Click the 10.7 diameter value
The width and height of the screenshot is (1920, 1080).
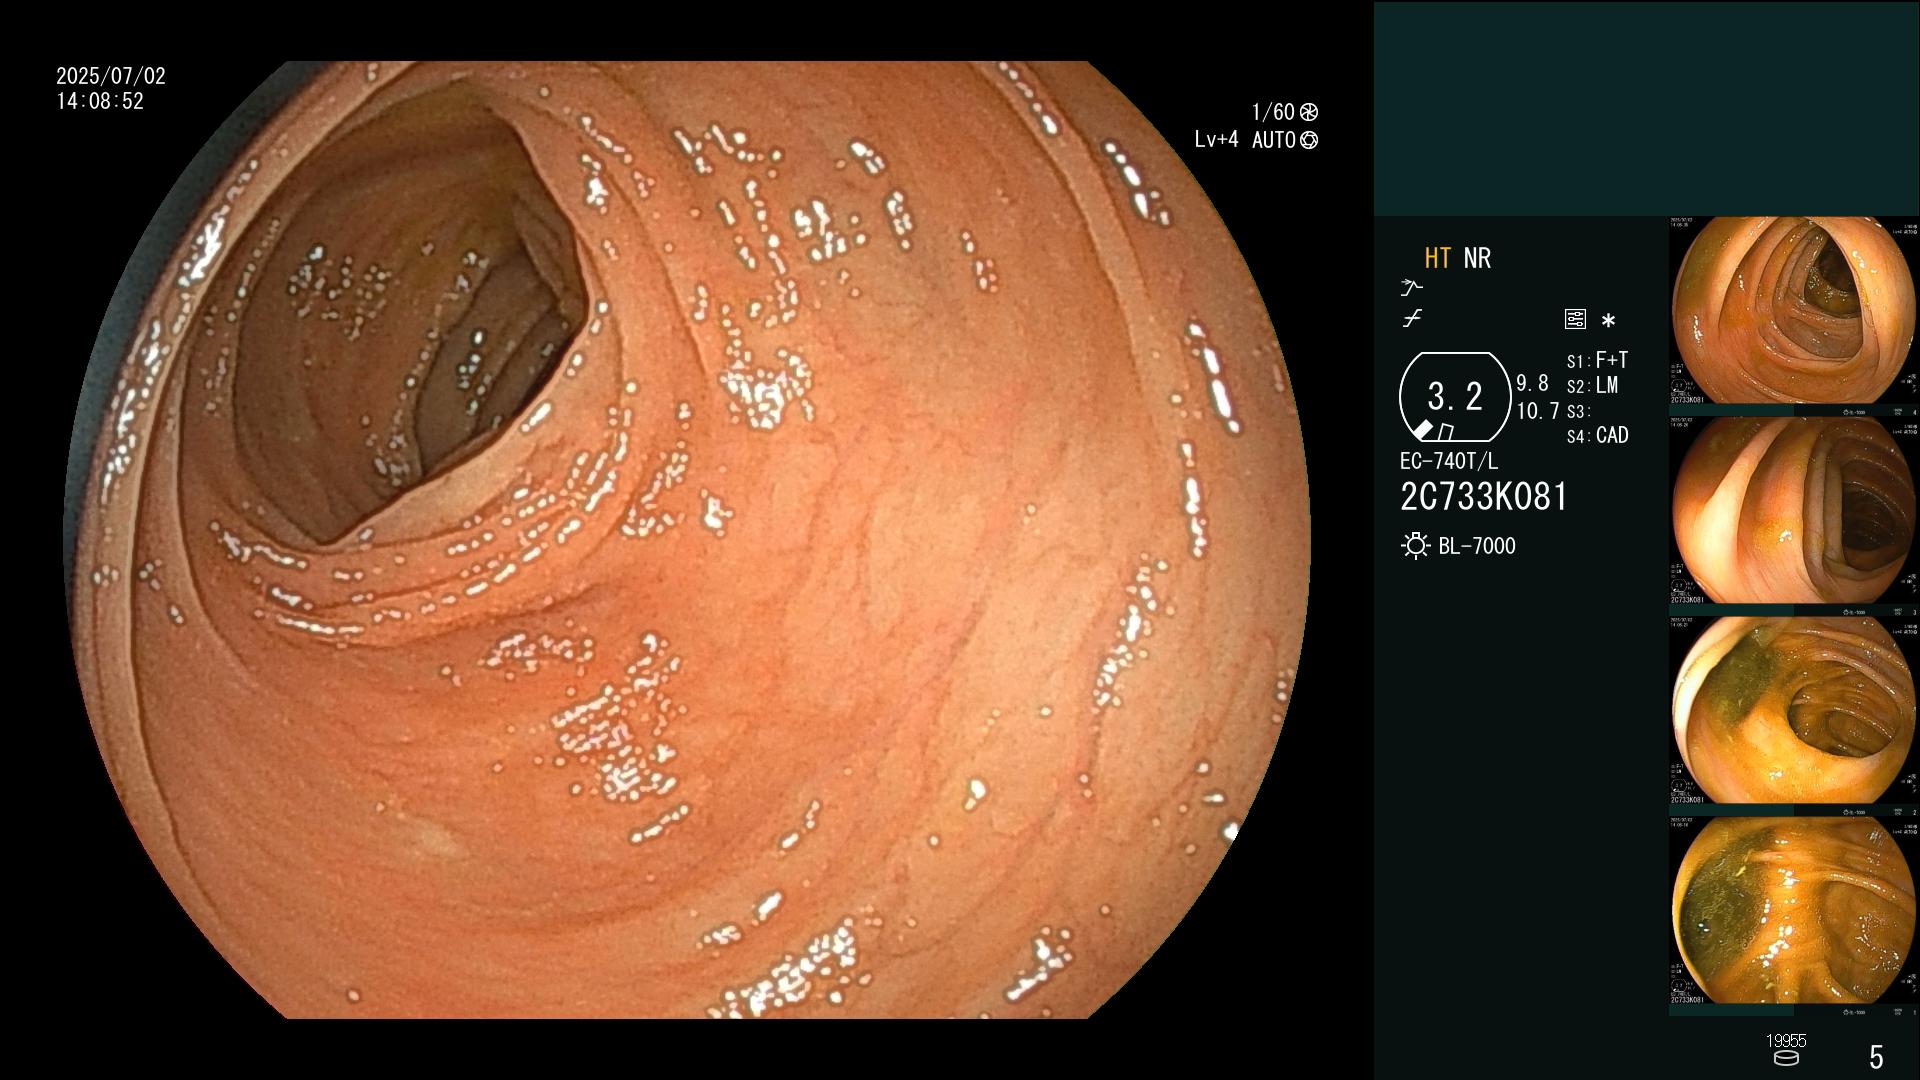coord(1538,411)
